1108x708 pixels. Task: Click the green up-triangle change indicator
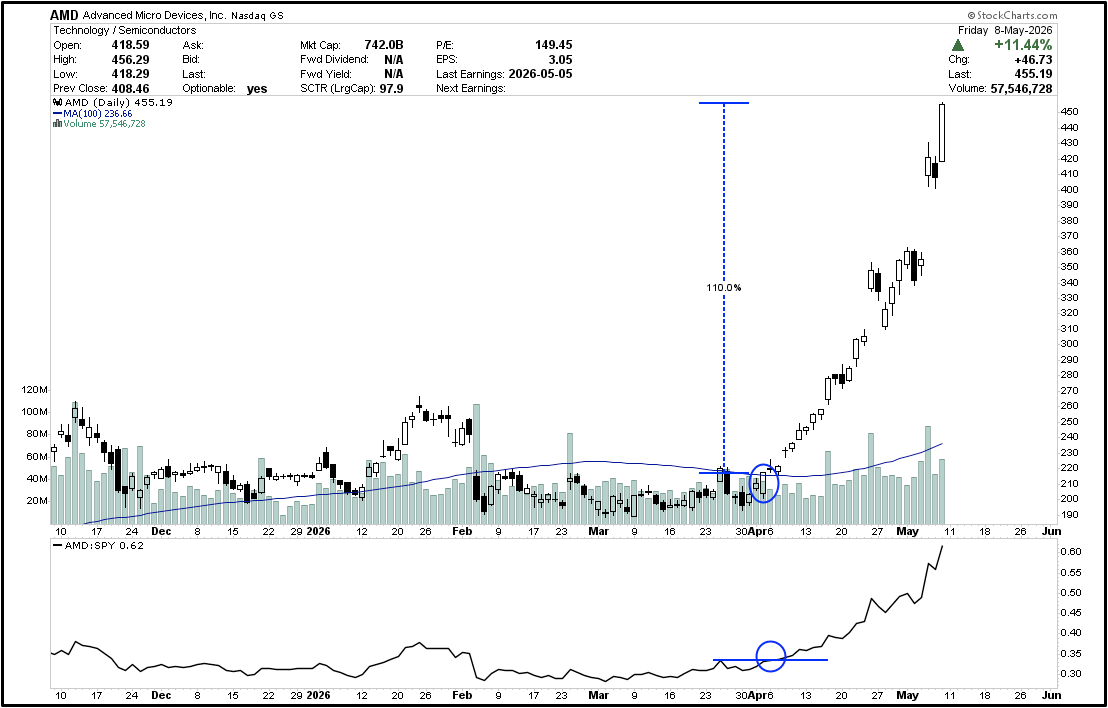(958, 45)
